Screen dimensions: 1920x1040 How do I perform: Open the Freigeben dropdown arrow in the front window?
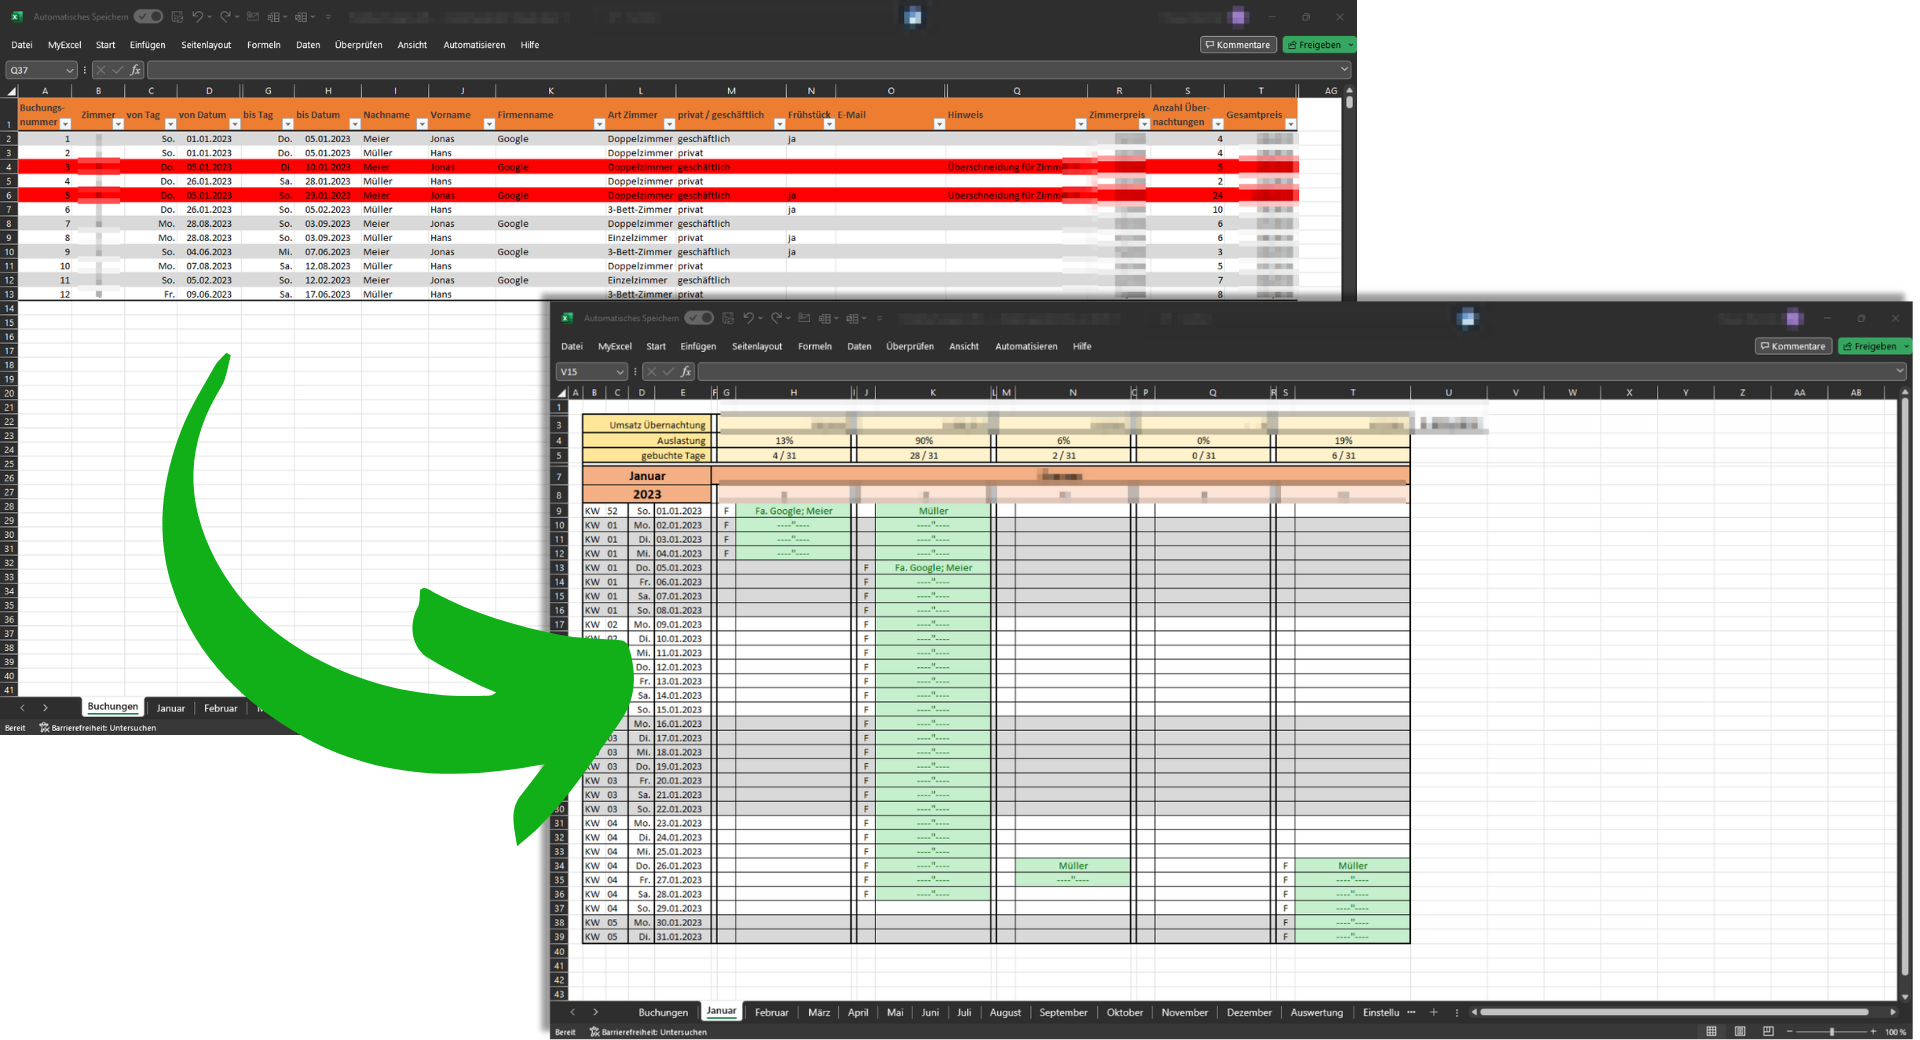point(1906,346)
